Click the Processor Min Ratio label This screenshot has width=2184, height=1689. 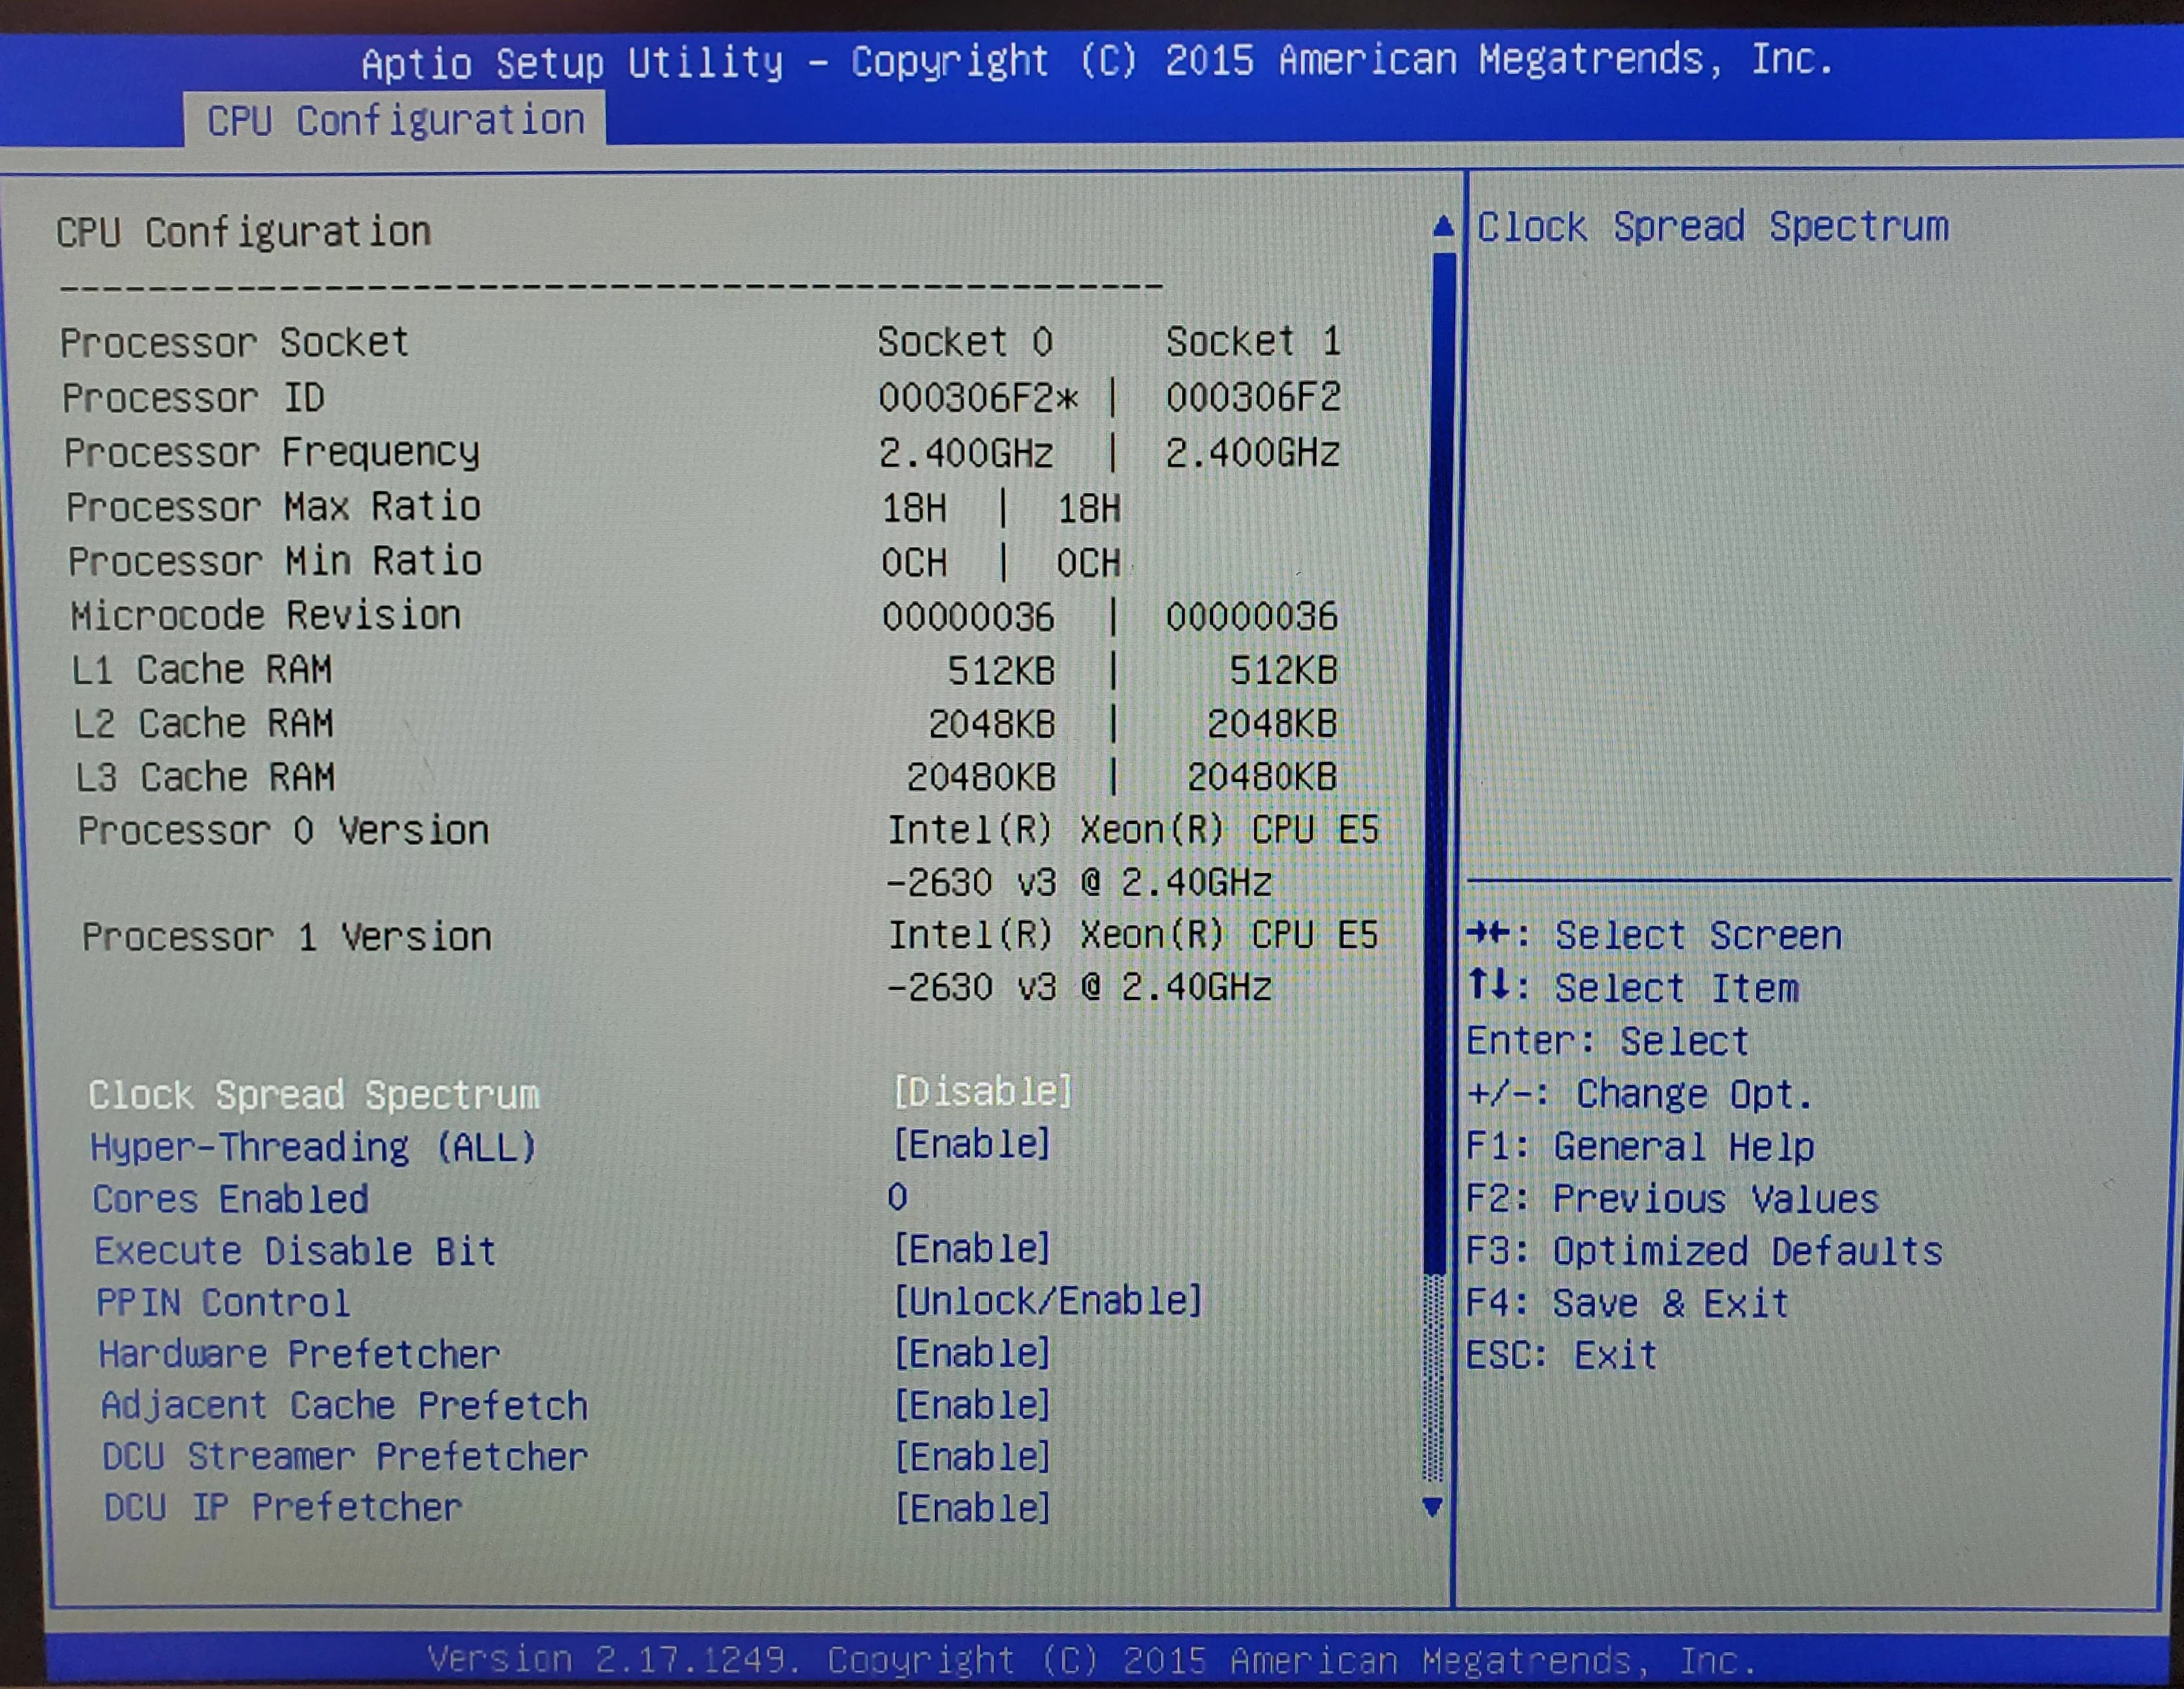(x=275, y=561)
